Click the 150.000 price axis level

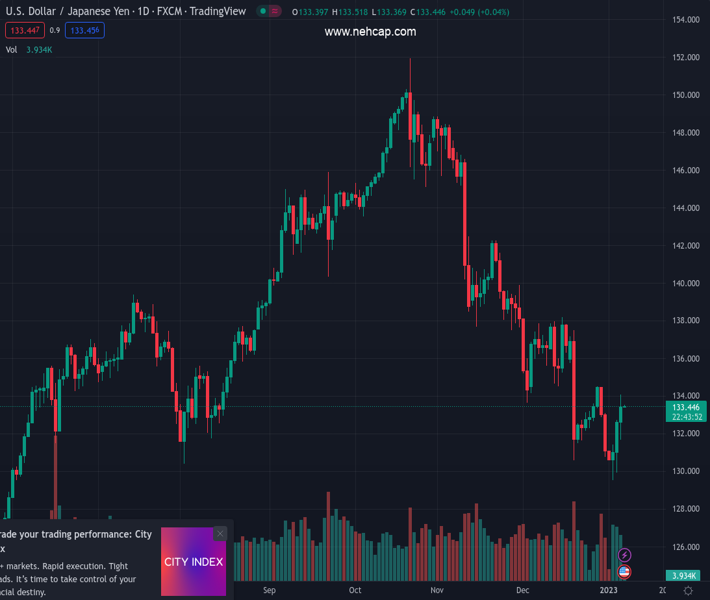(685, 96)
